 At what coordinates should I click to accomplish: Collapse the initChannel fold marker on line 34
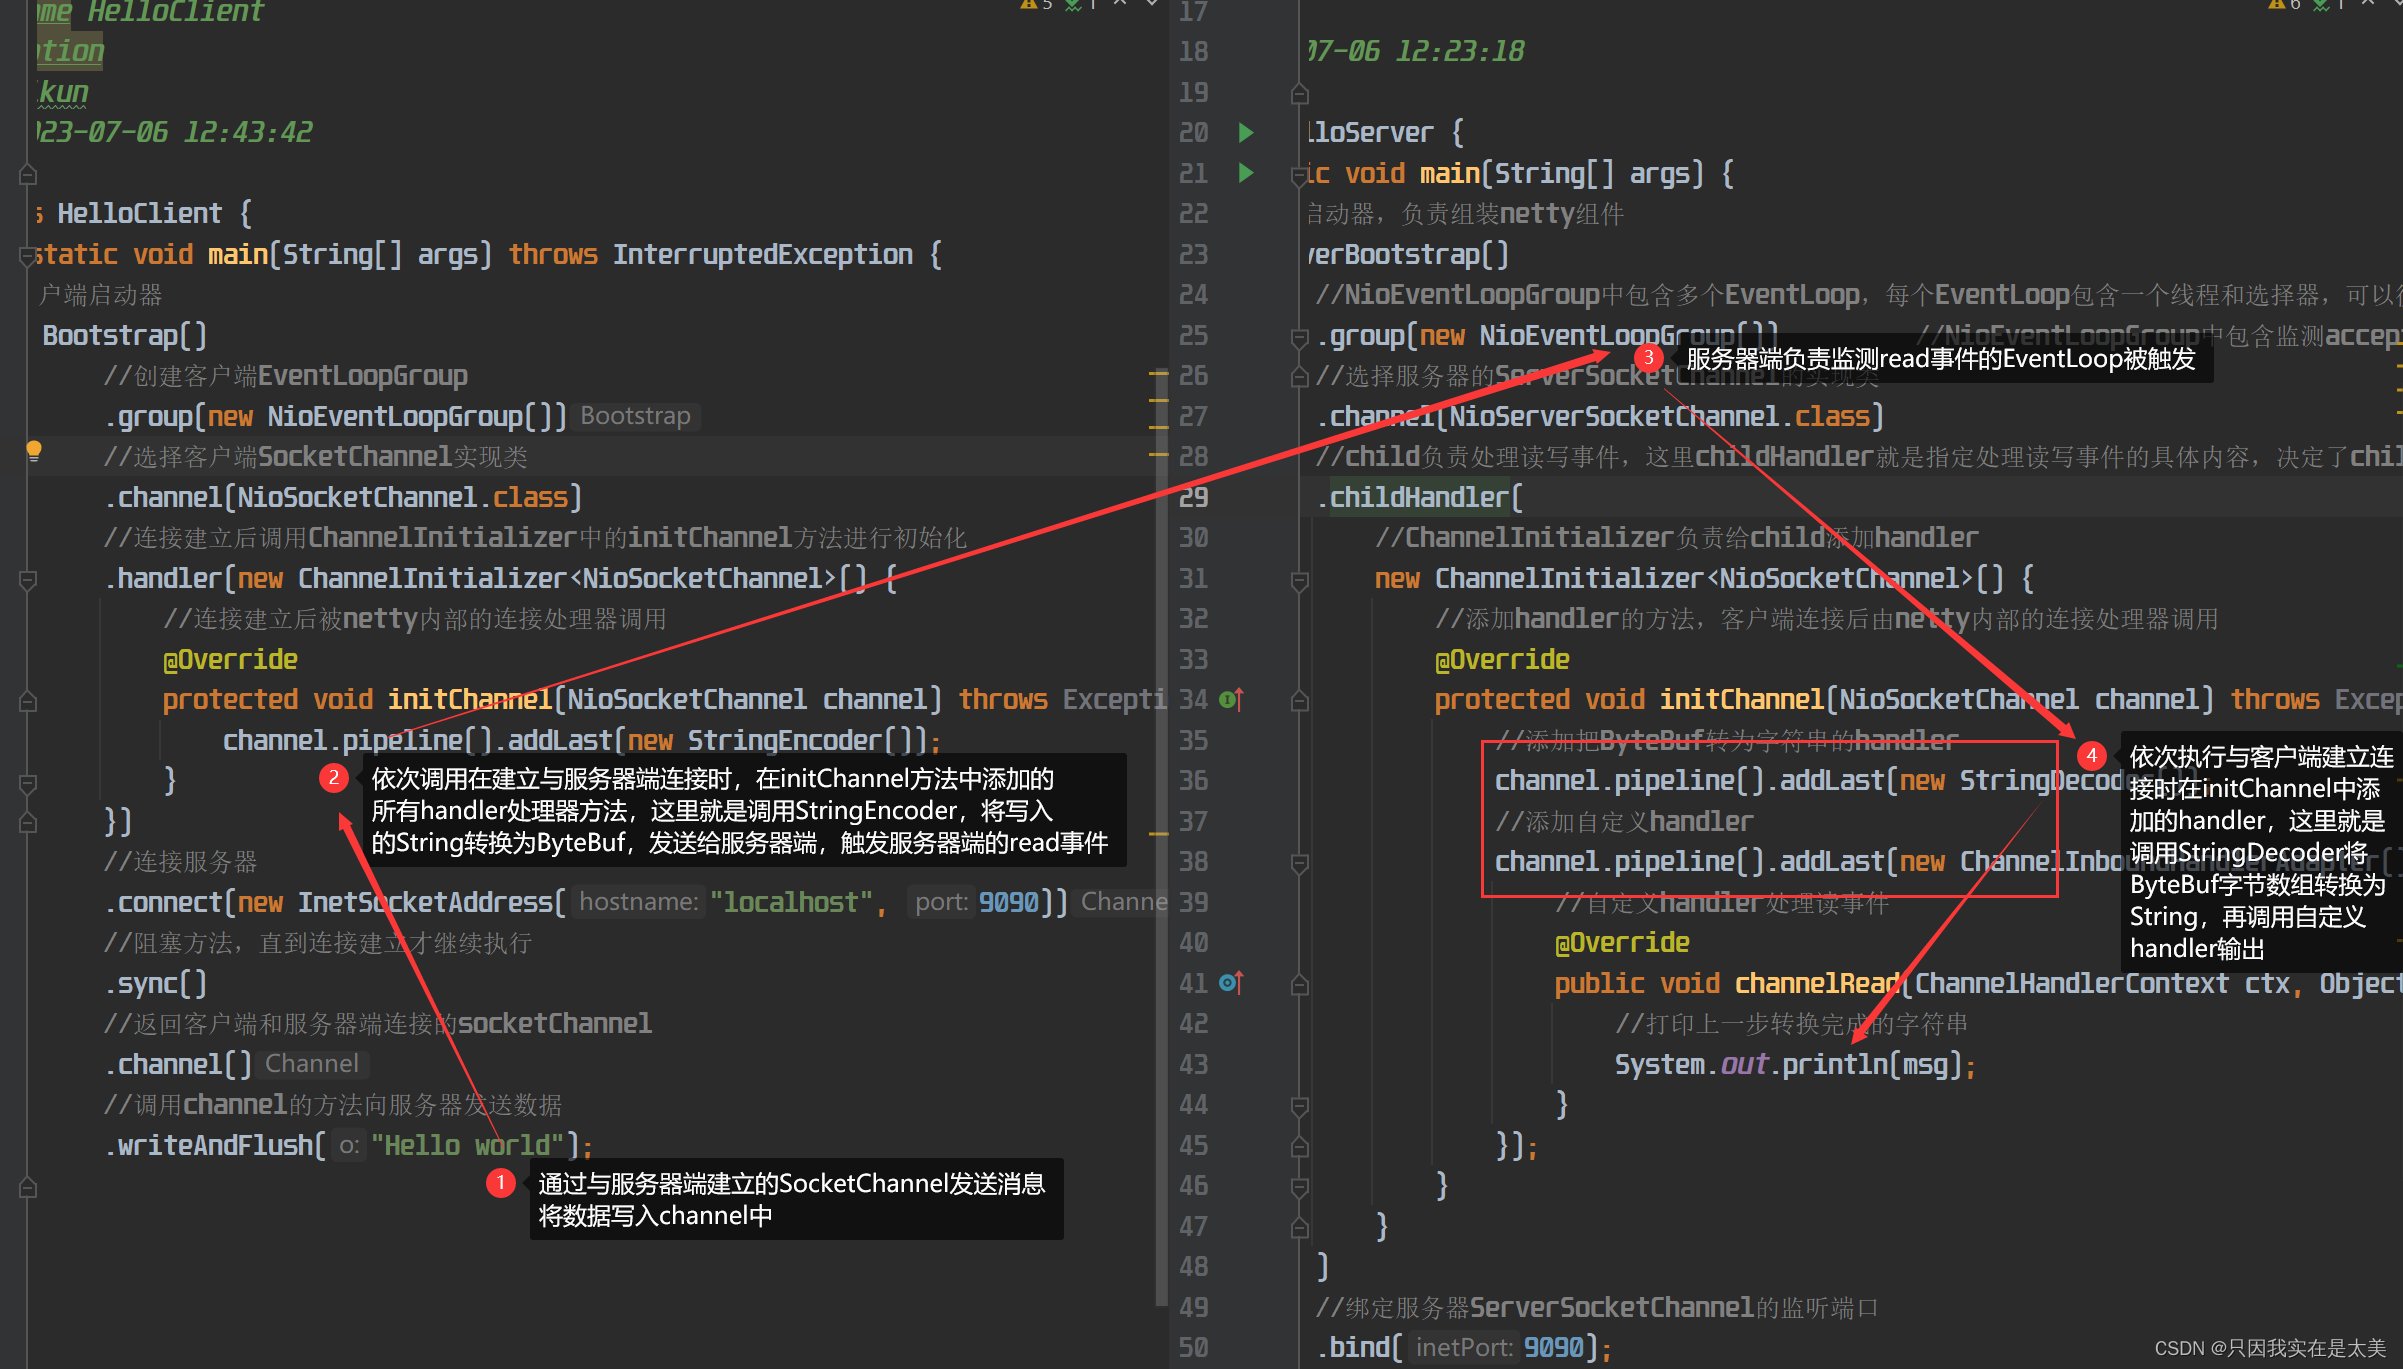[1299, 701]
